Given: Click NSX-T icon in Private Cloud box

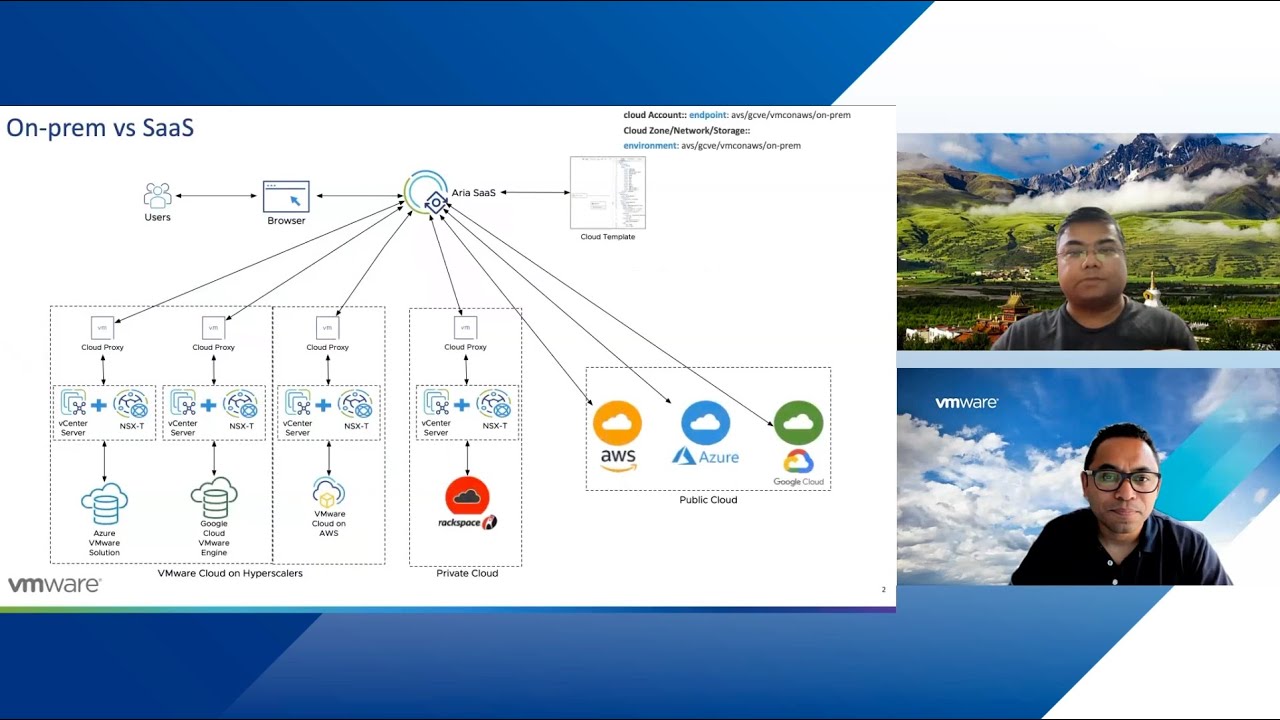Looking at the screenshot, I should [x=494, y=404].
